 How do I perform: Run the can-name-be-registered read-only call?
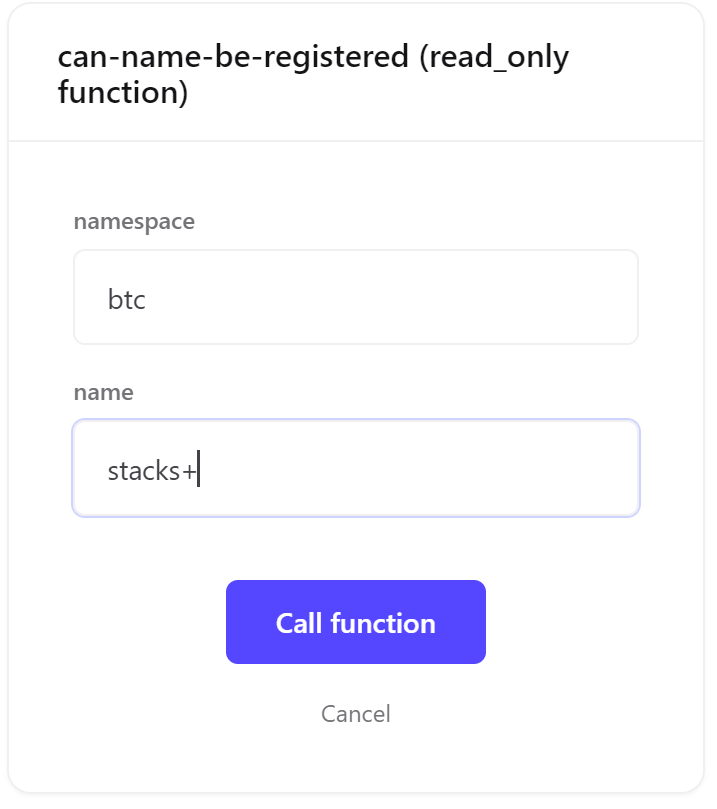(x=355, y=622)
